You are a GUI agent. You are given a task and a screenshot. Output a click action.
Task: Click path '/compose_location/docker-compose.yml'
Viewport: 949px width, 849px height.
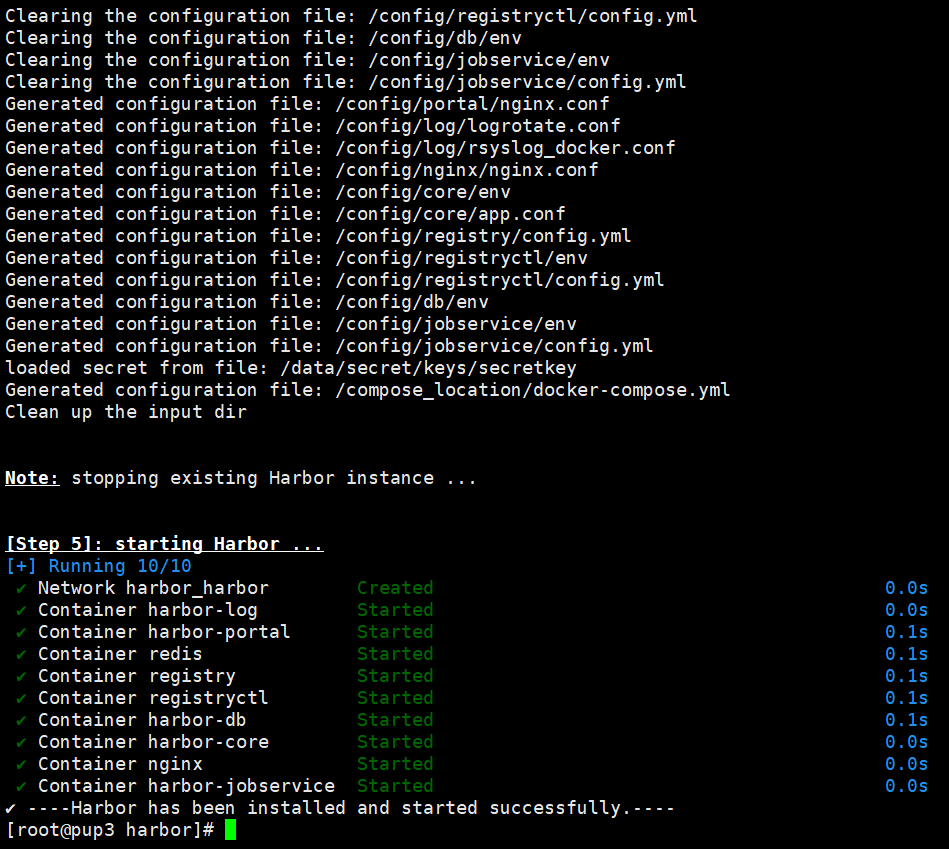(533, 390)
